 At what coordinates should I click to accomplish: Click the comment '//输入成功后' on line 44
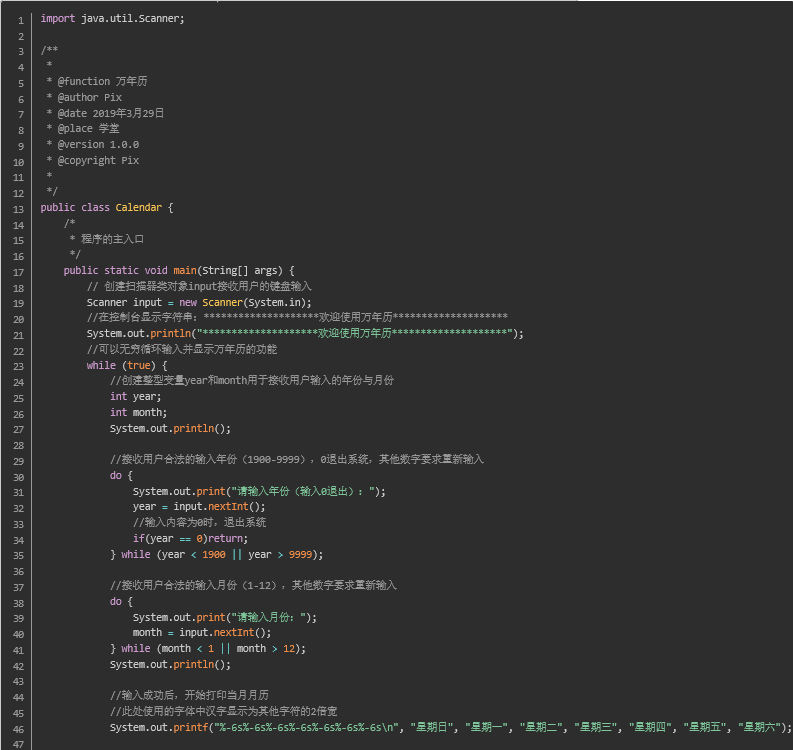click(x=189, y=695)
